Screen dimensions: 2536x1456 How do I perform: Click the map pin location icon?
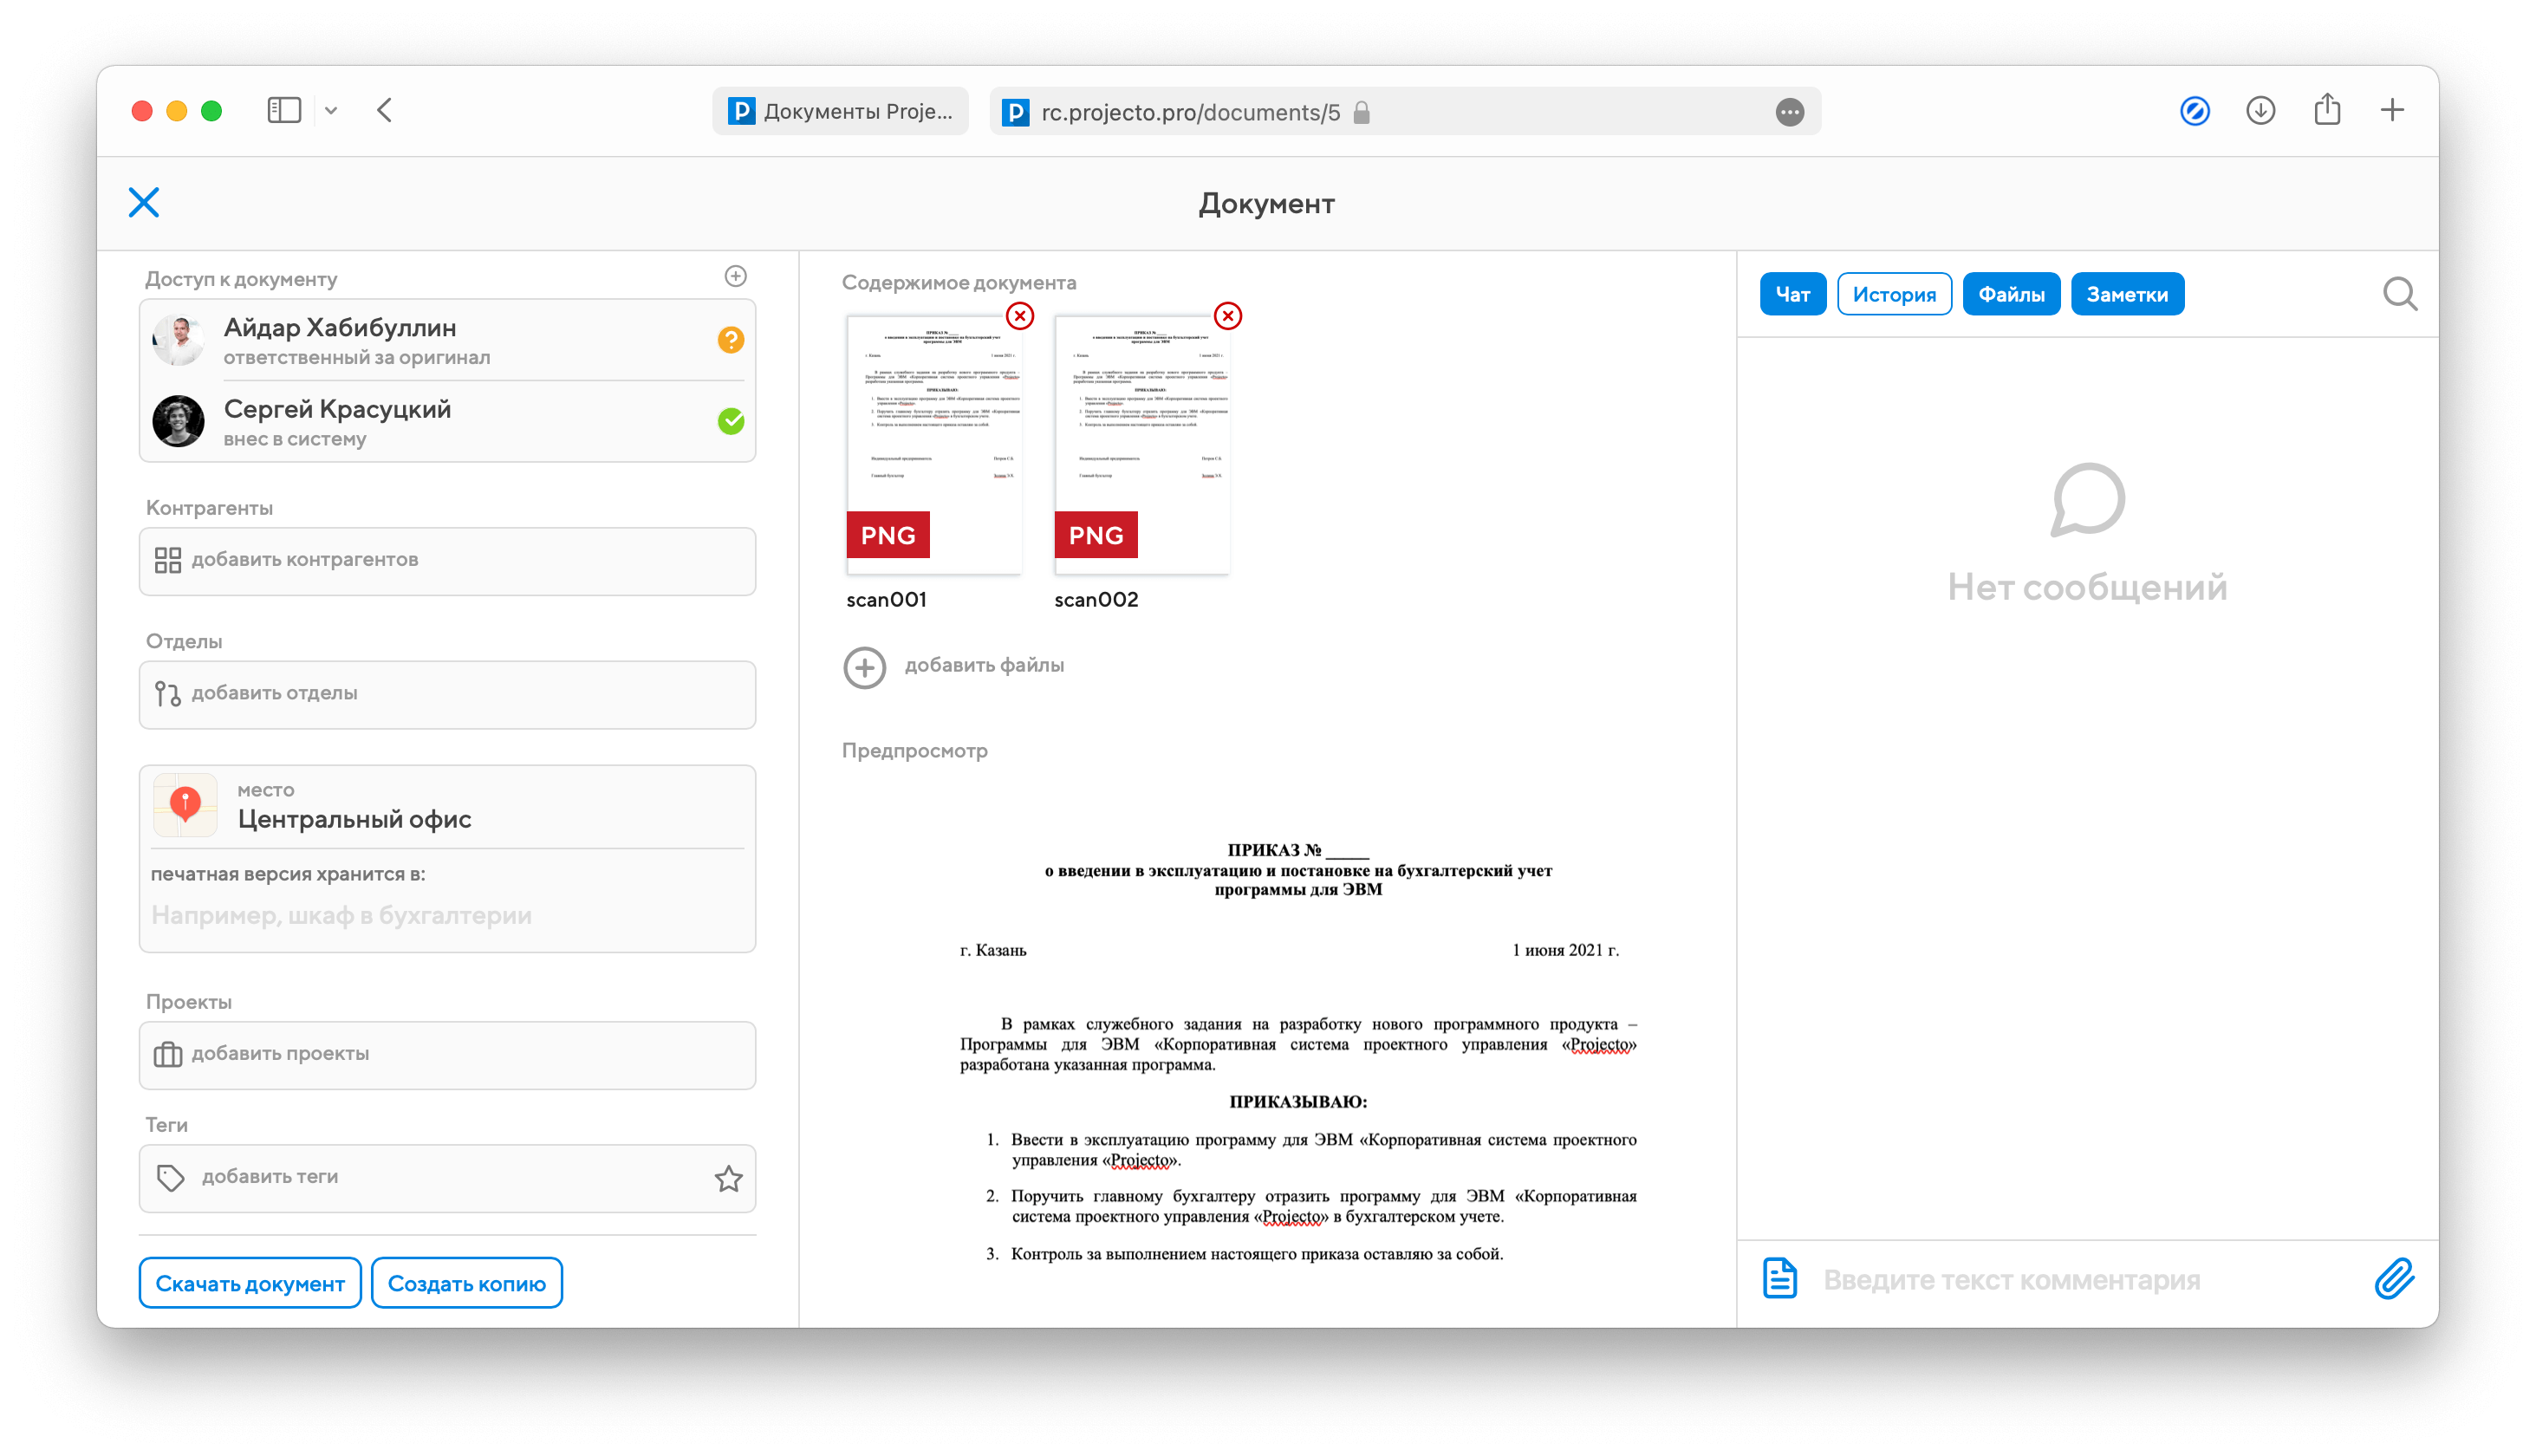185,805
